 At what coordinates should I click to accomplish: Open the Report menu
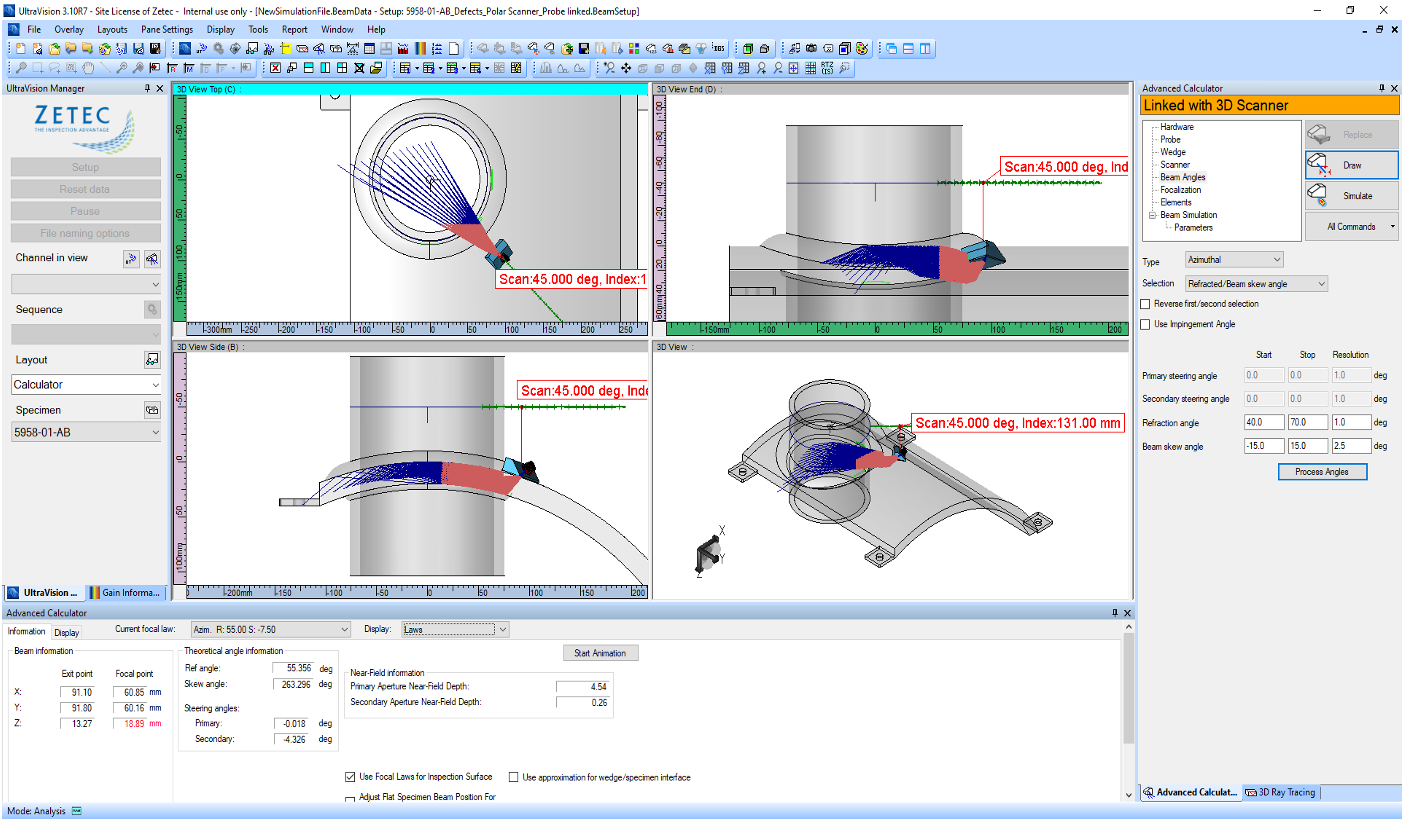(294, 29)
